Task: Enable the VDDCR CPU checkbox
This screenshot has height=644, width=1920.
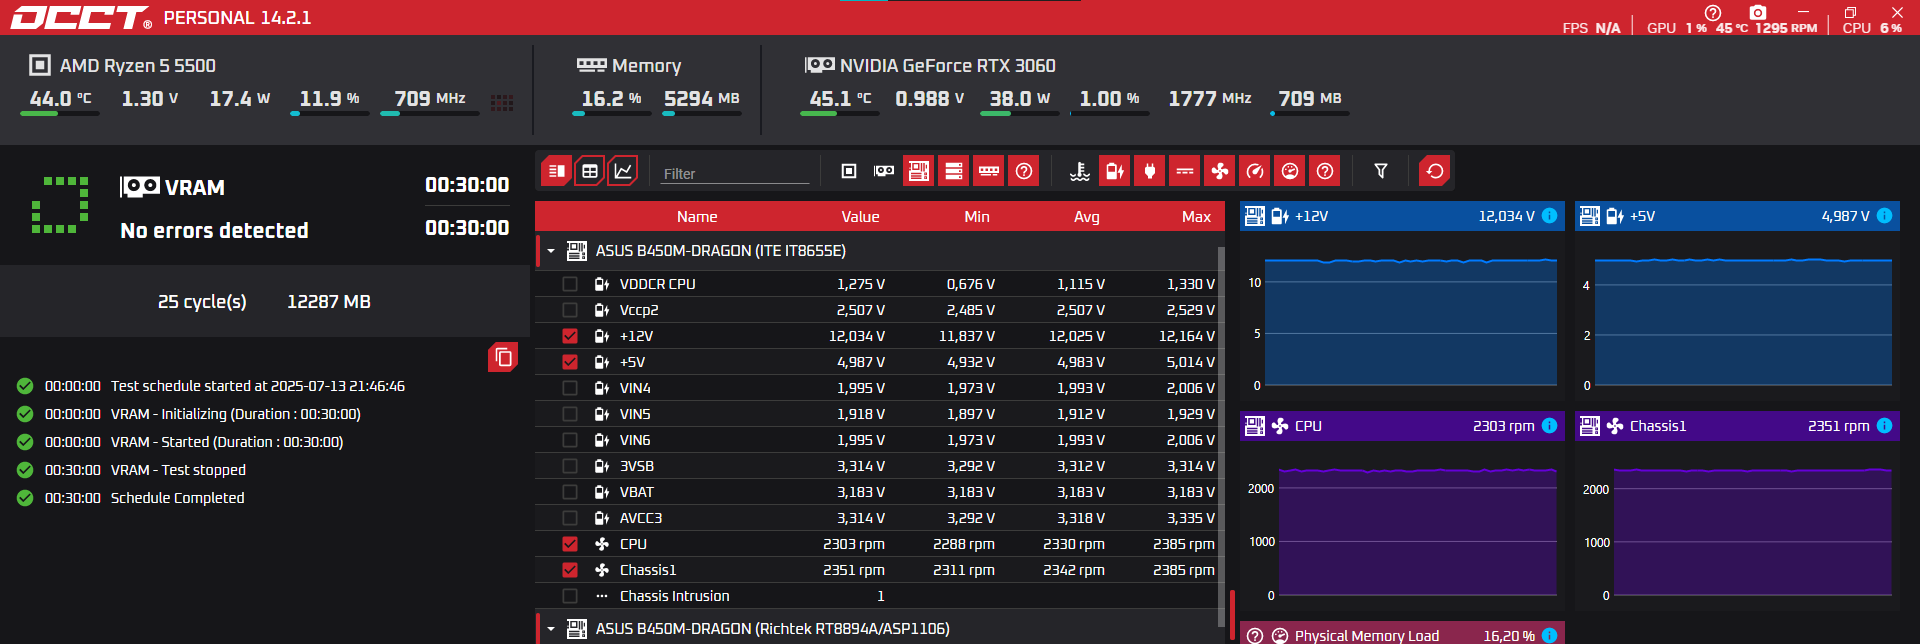Action: coord(570,284)
